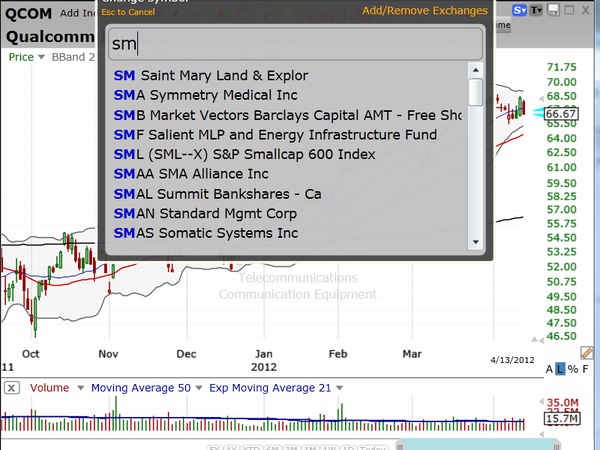Image resolution: width=600 pixels, height=450 pixels.
Task: Click results list scroll down arrow
Action: (476, 242)
